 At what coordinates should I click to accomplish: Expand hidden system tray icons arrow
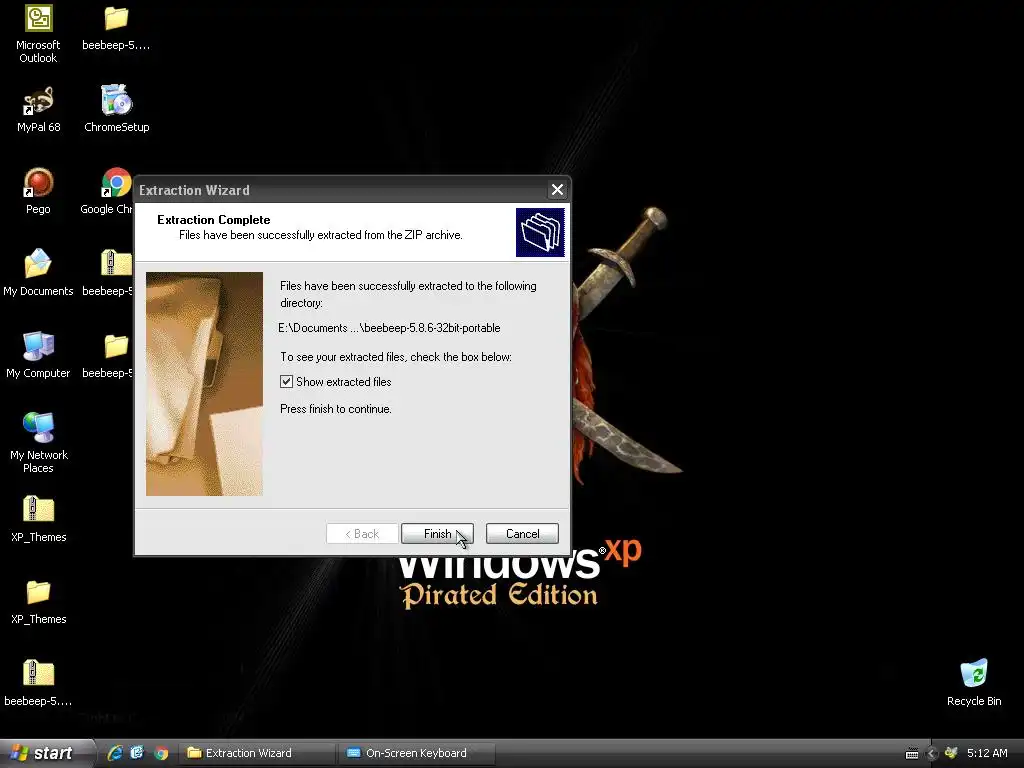(x=932, y=754)
